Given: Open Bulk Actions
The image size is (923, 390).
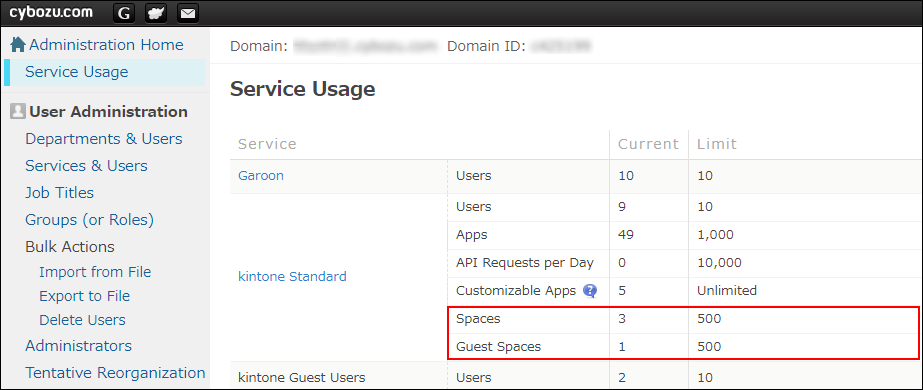Looking at the screenshot, I should coord(69,247).
